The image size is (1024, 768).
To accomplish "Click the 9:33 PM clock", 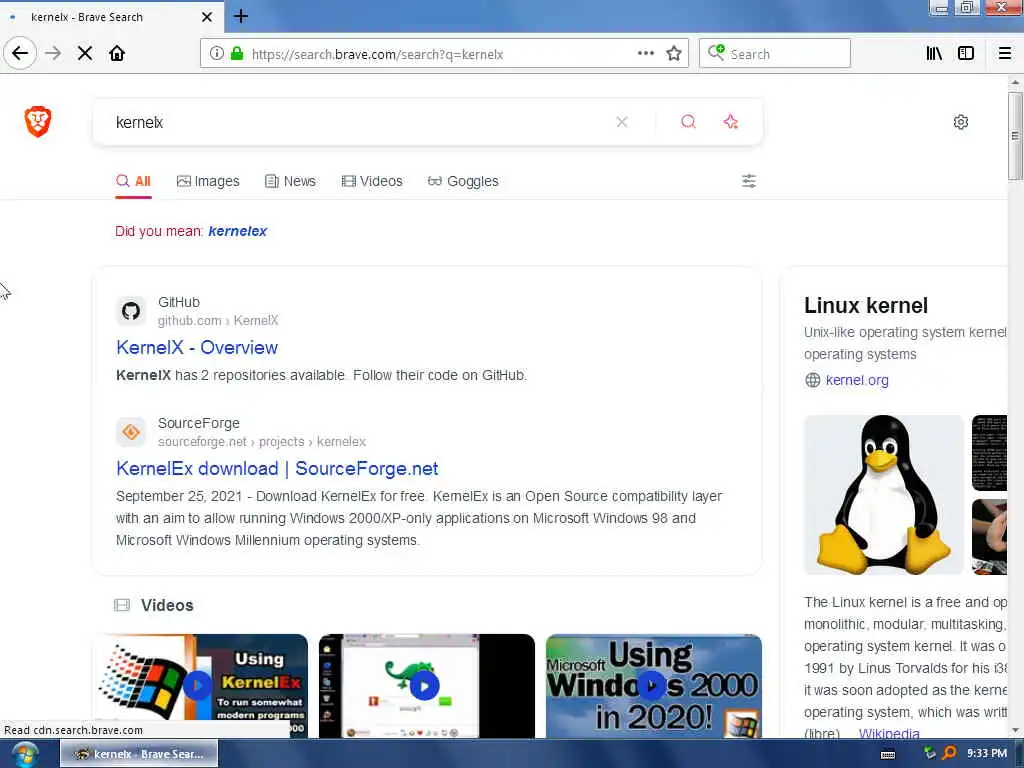I will (x=987, y=754).
